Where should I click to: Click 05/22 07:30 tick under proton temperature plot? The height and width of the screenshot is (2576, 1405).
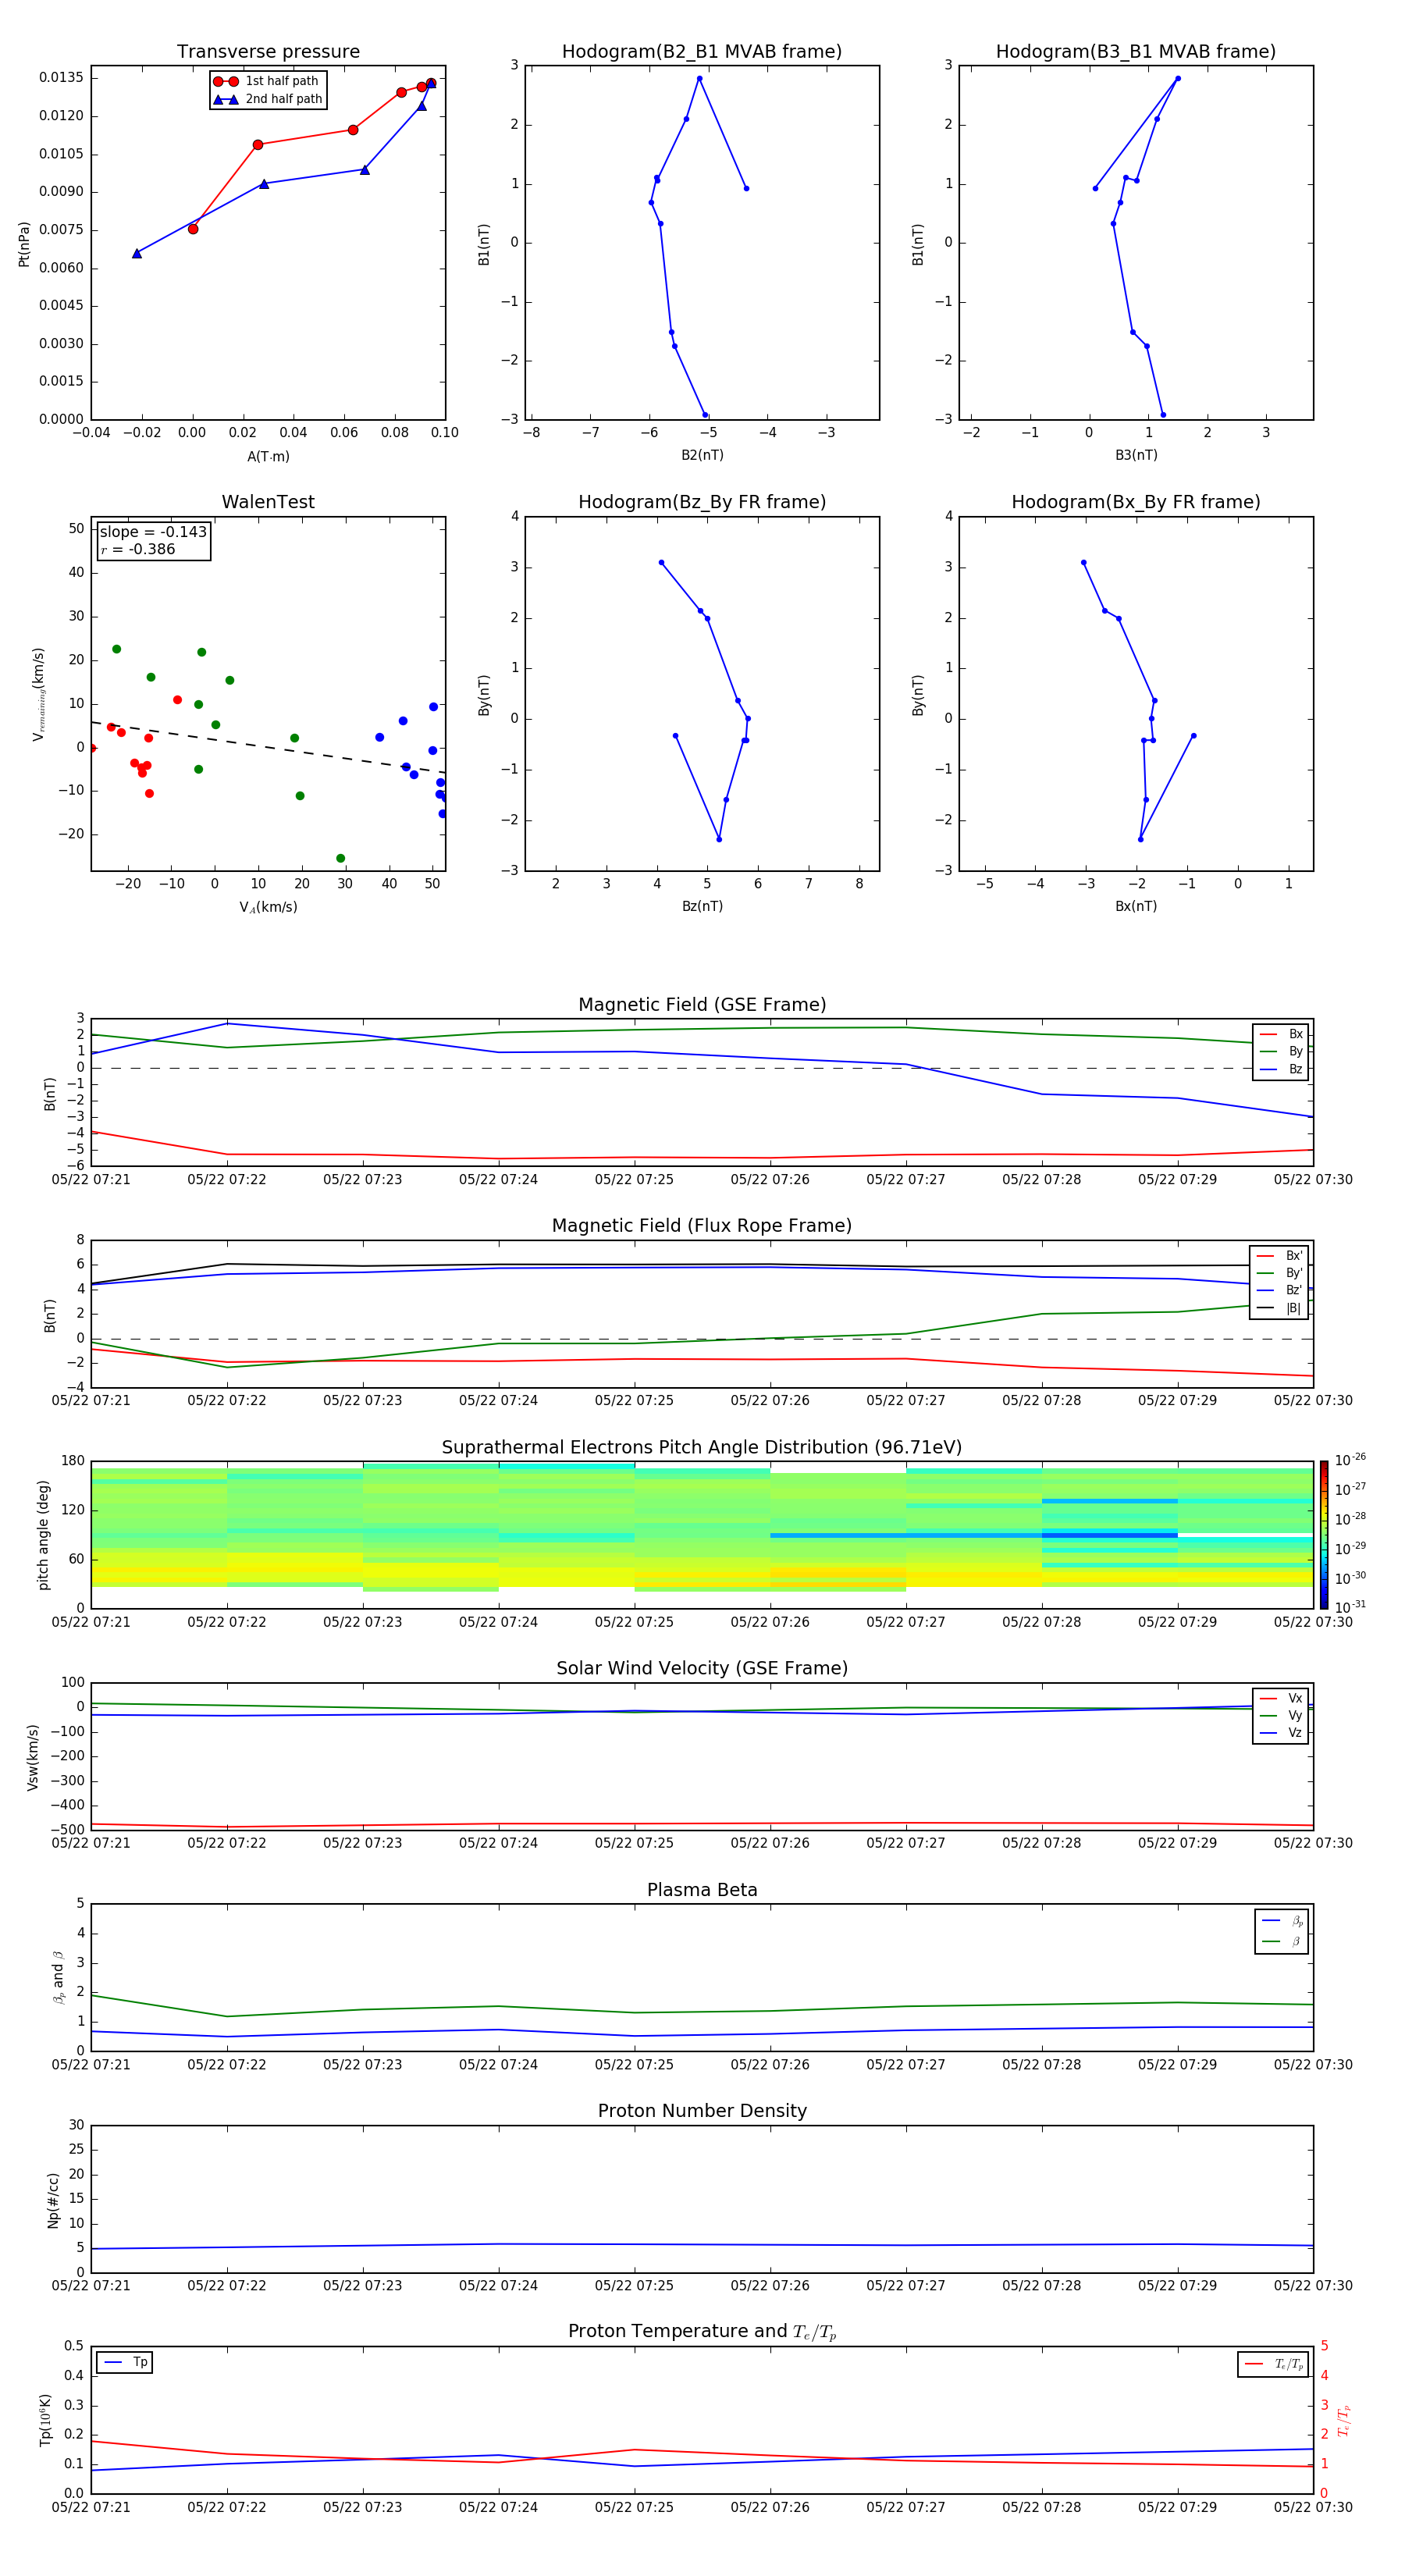pos(1313,2507)
